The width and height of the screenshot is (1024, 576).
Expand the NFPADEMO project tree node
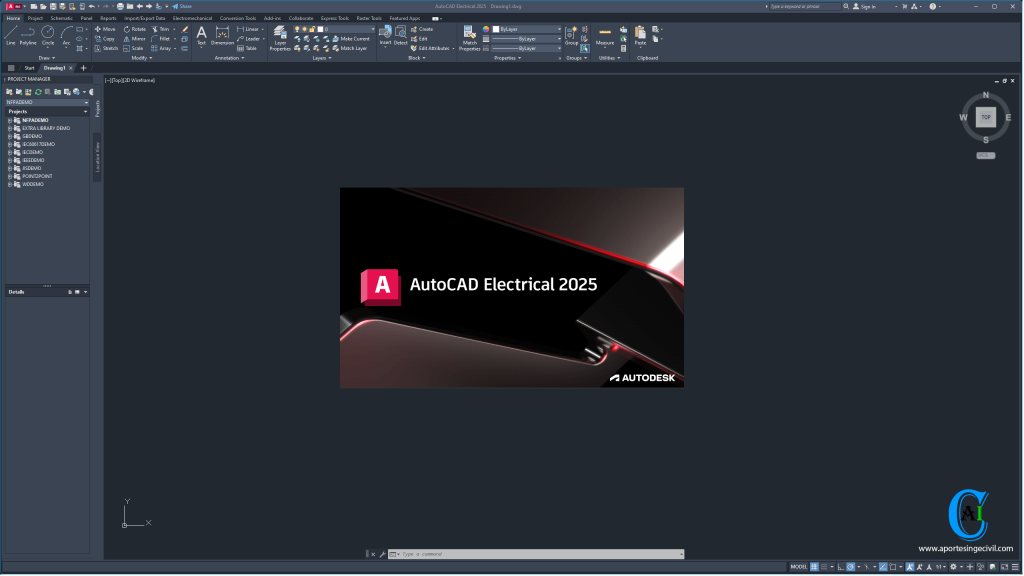point(8,119)
